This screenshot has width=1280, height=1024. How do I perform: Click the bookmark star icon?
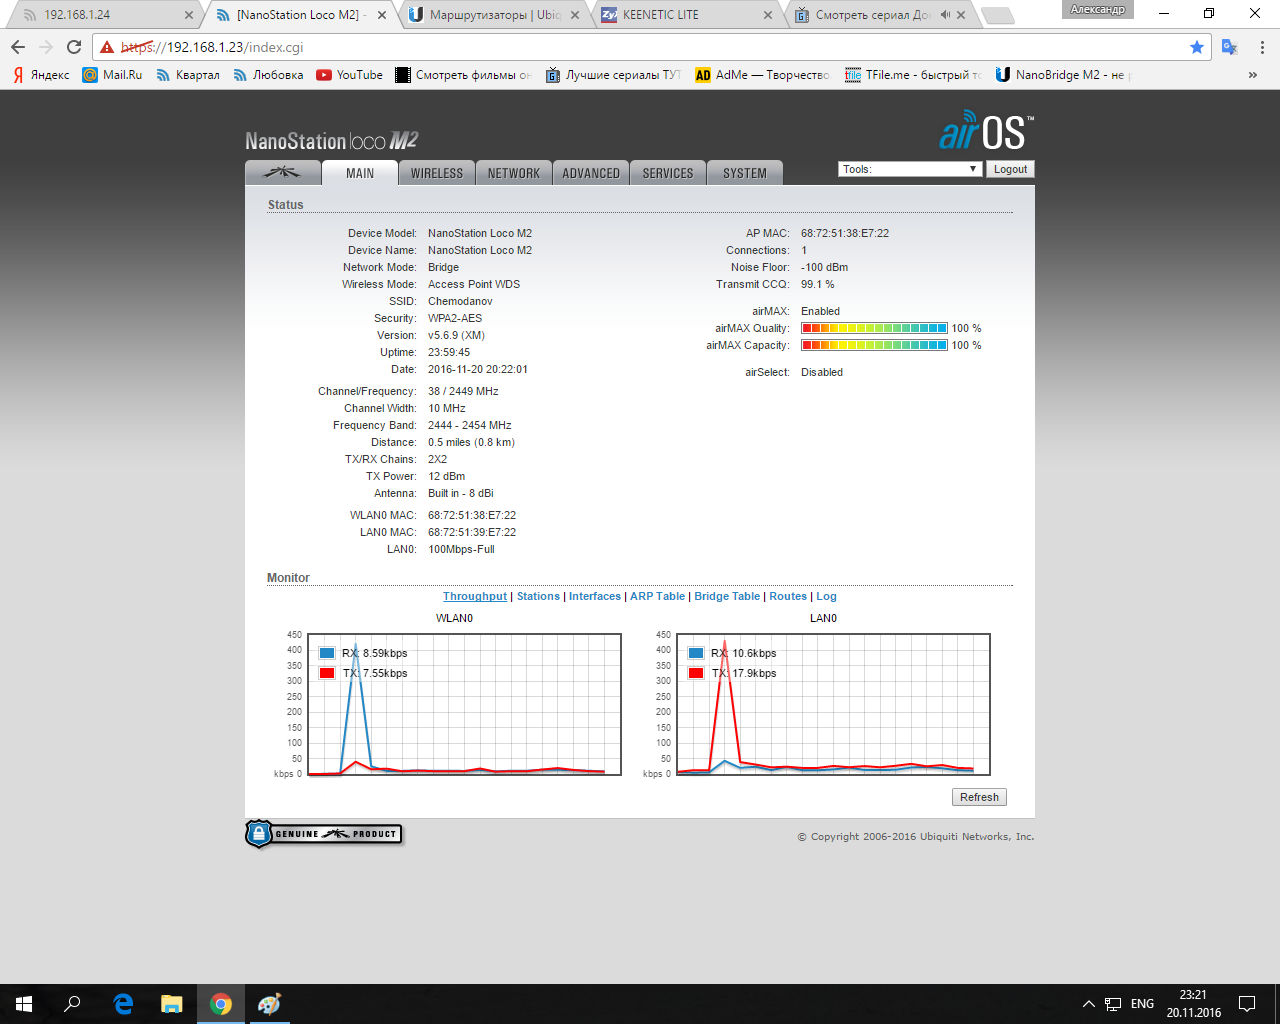point(1197,47)
